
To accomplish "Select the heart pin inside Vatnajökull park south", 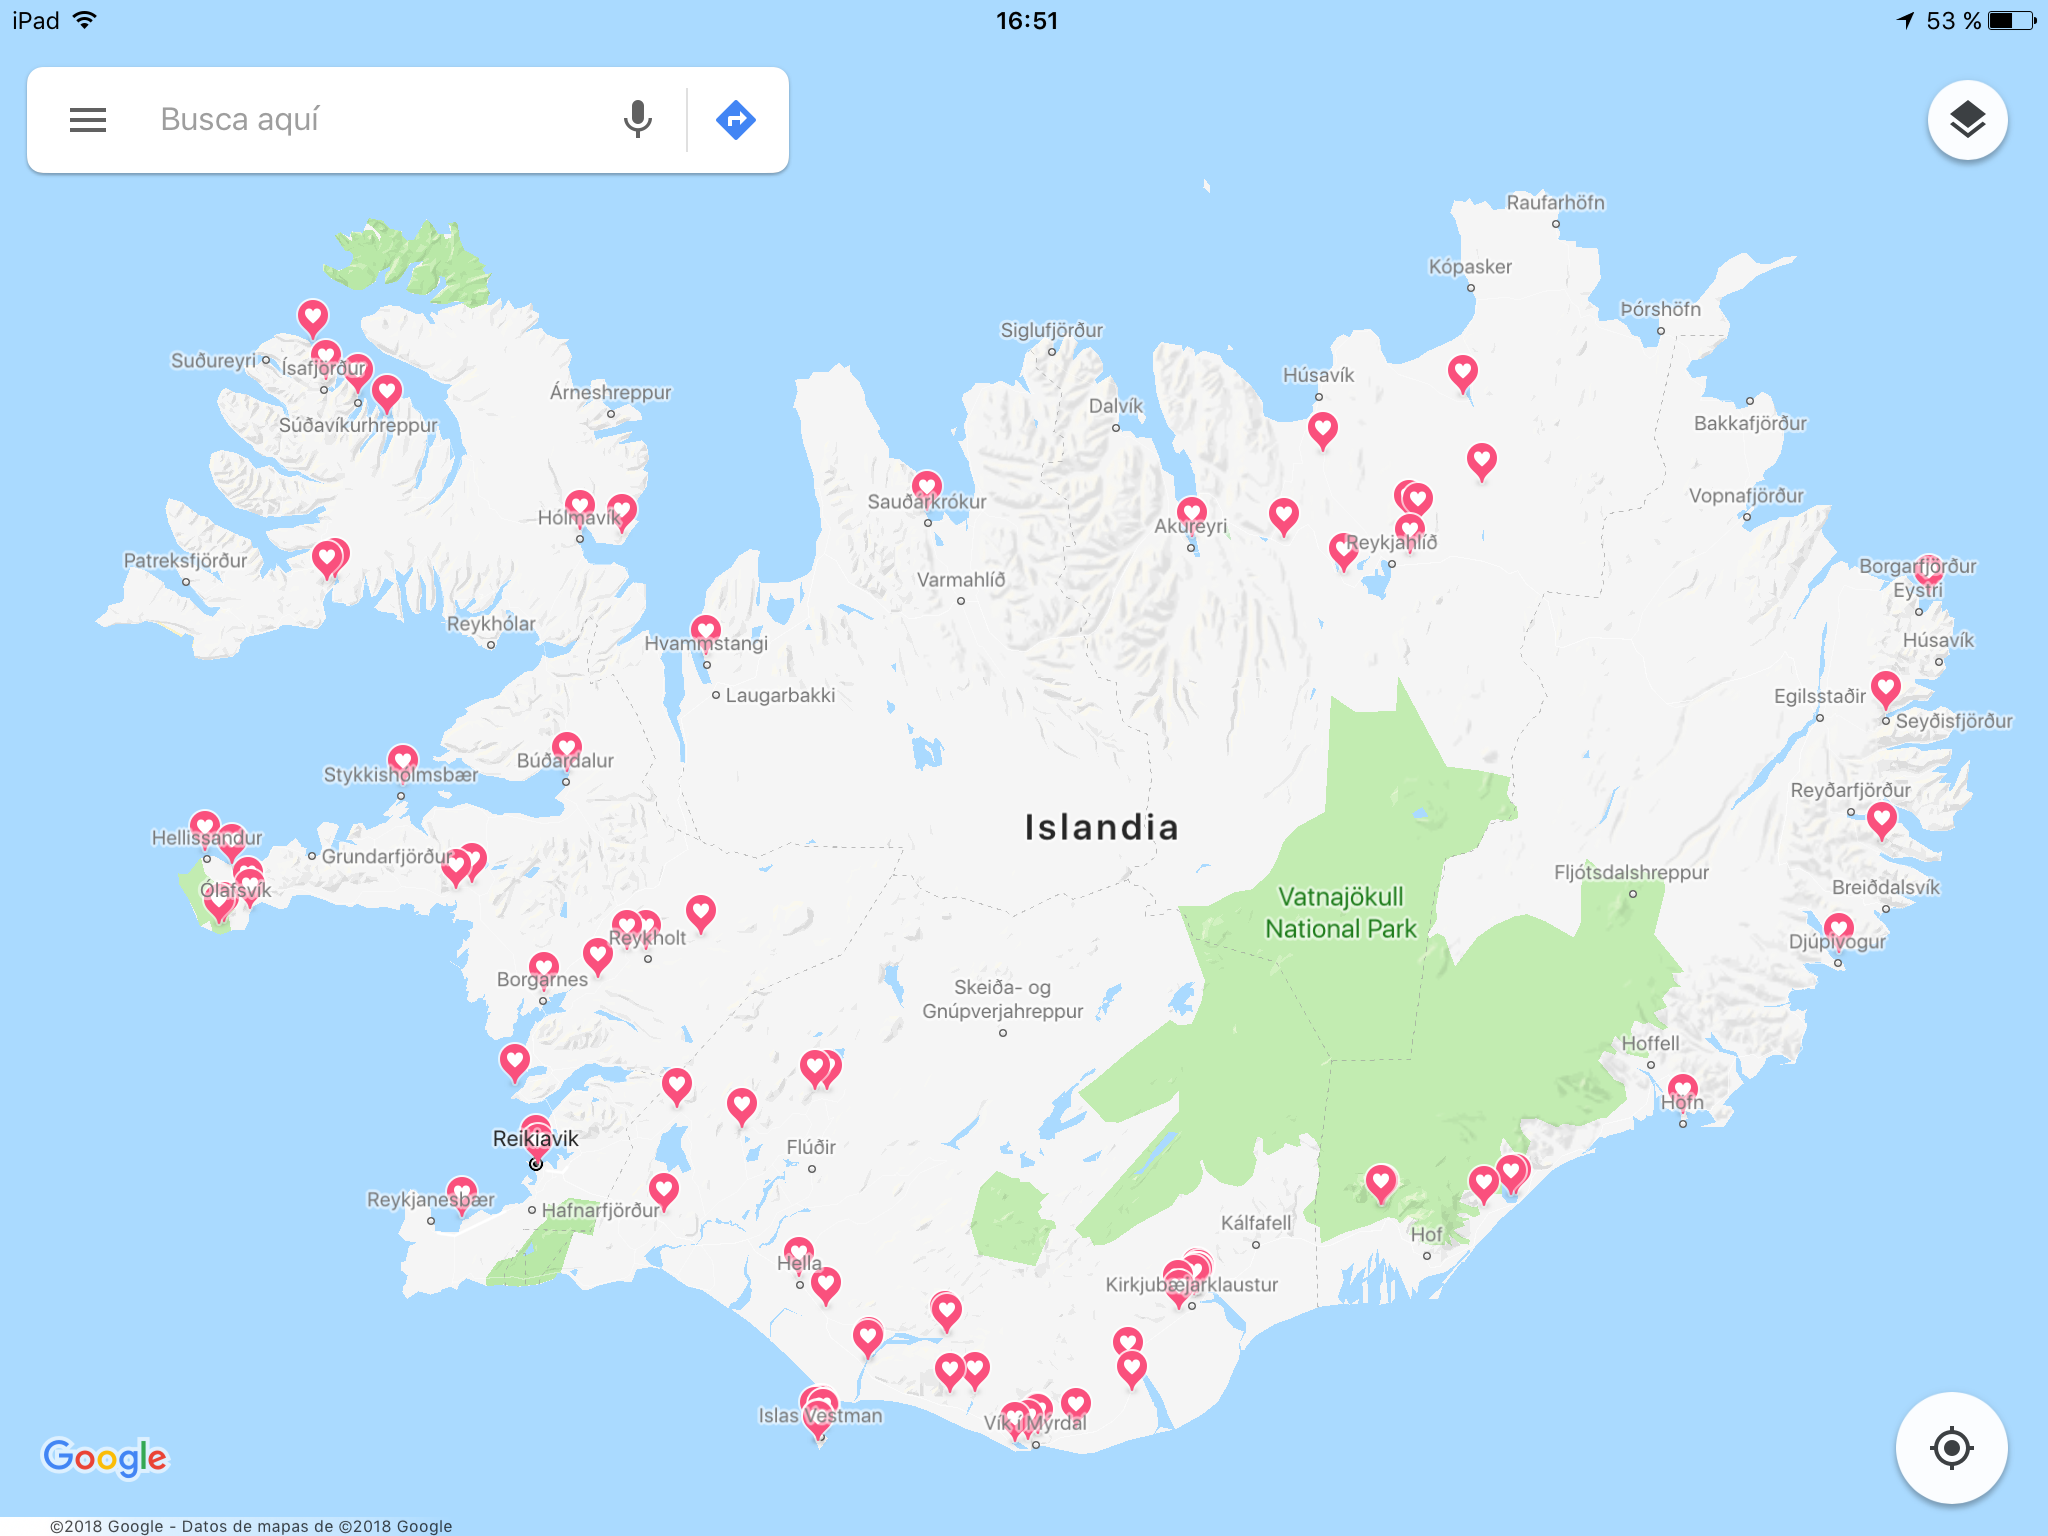I will point(1381,1184).
